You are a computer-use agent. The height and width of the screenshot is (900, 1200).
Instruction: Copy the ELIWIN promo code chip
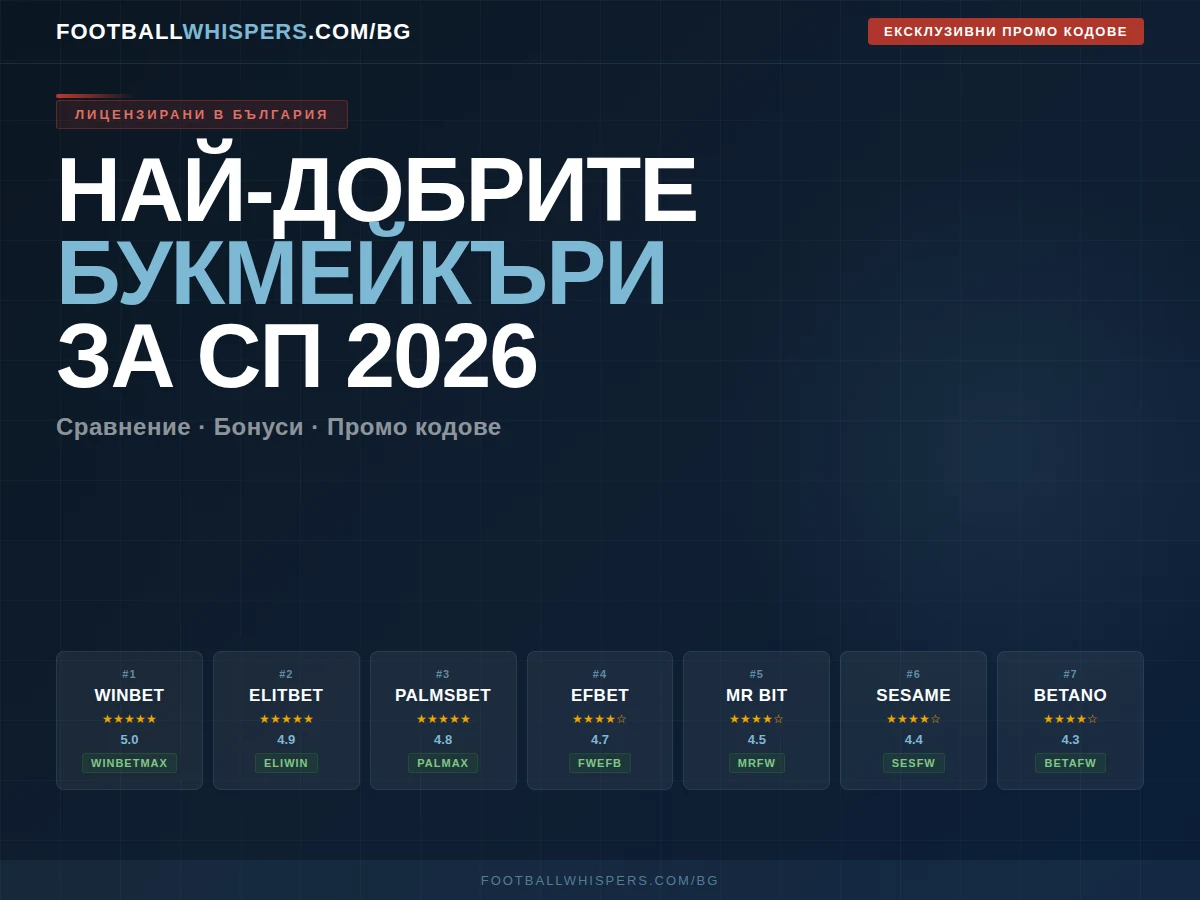coord(286,763)
